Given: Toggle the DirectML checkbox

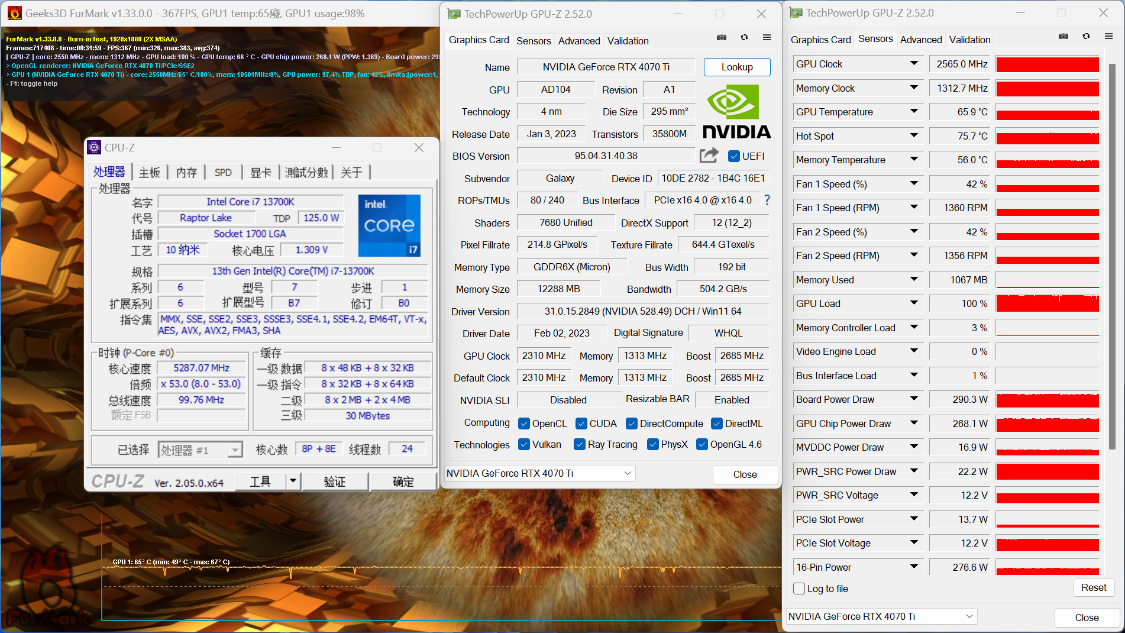Looking at the screenshot, I should [x=717, y=423].
